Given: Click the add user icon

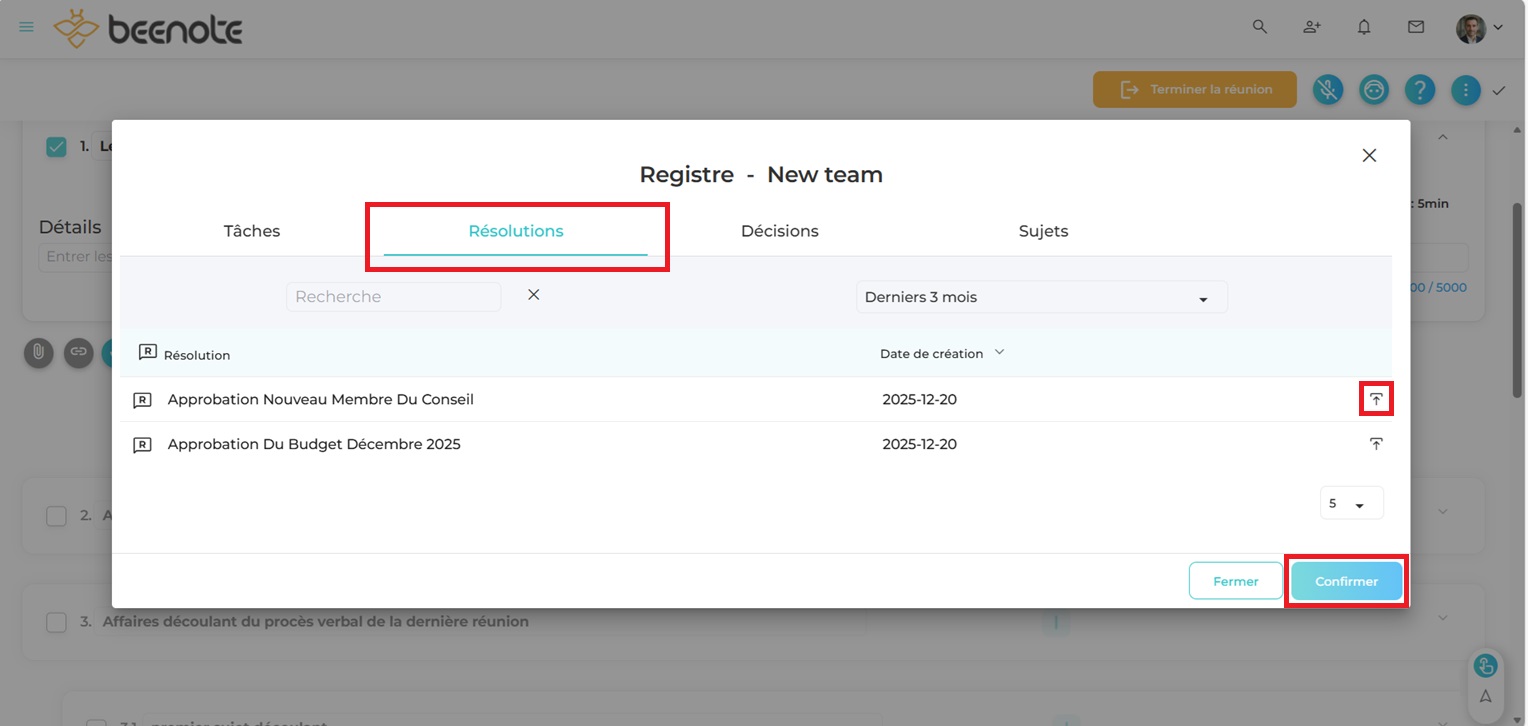Looking at the screenshot, I should click(x=1312, y=28).
